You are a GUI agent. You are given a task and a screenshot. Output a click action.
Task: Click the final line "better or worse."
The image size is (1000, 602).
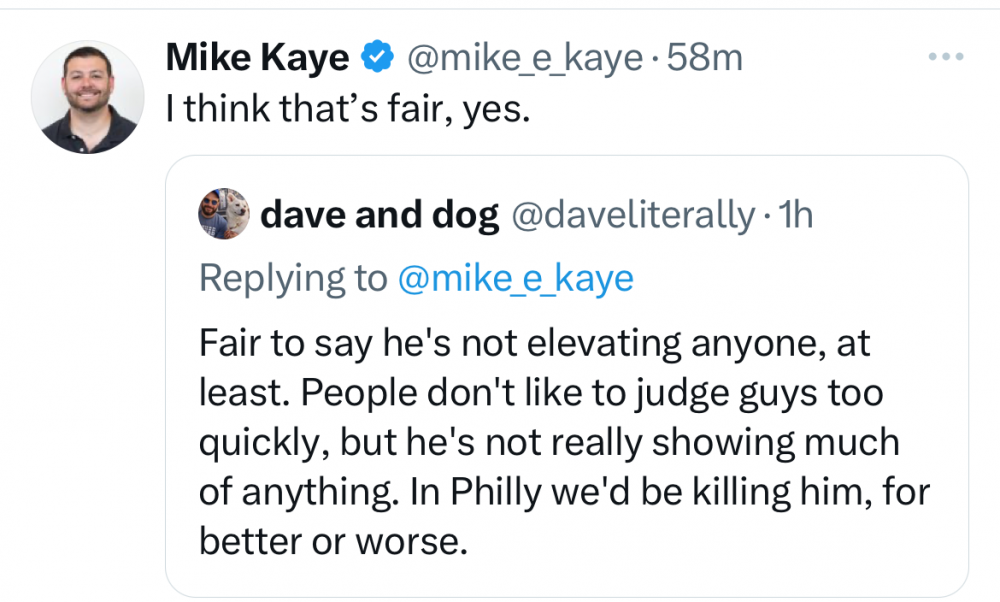tap(333, 541)
